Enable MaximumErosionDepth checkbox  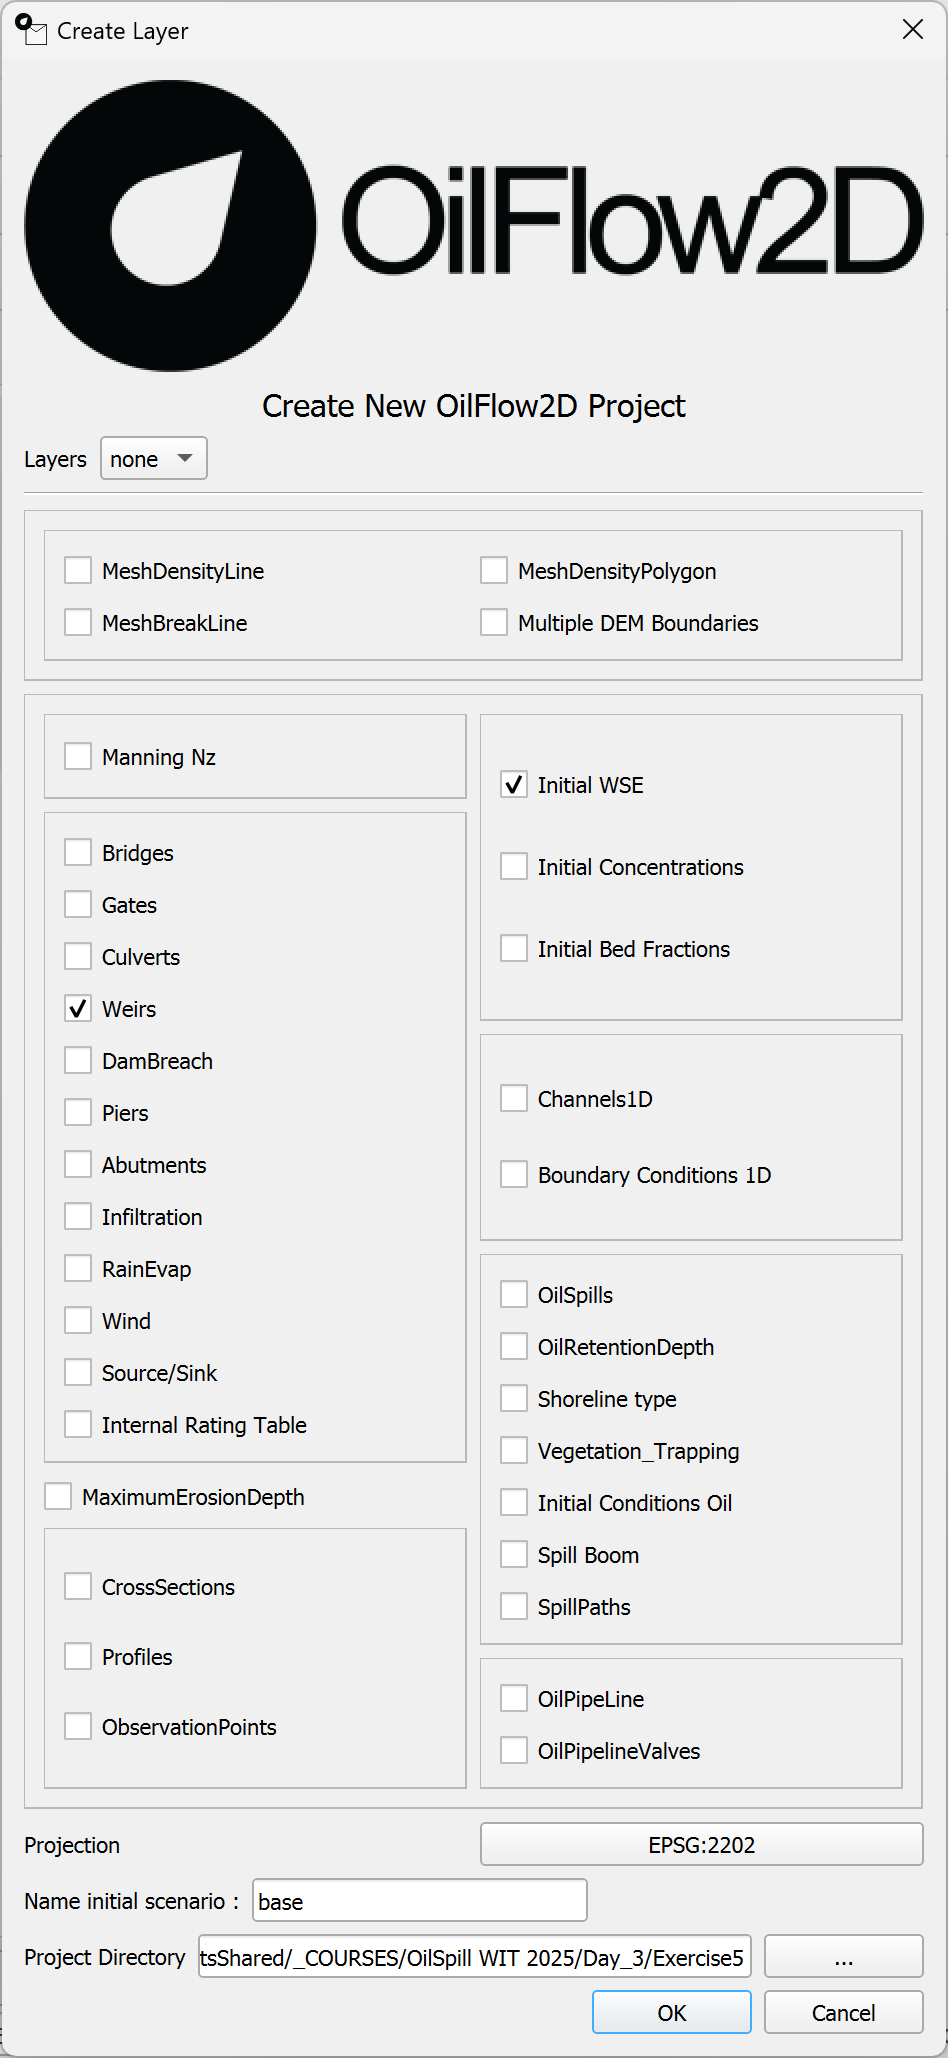pyautogui.click(x=58, y=1497)
